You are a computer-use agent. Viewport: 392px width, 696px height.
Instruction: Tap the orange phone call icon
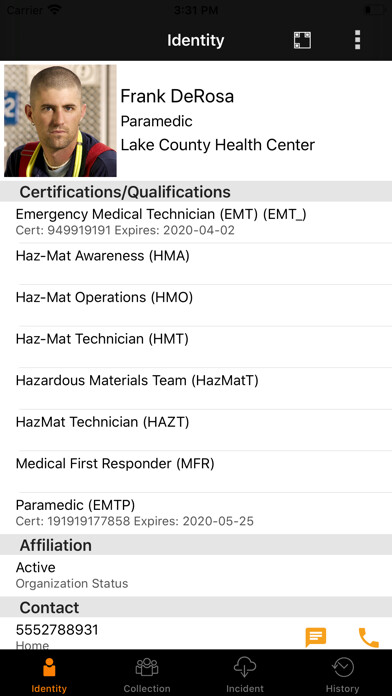click(x=368, y=637)
